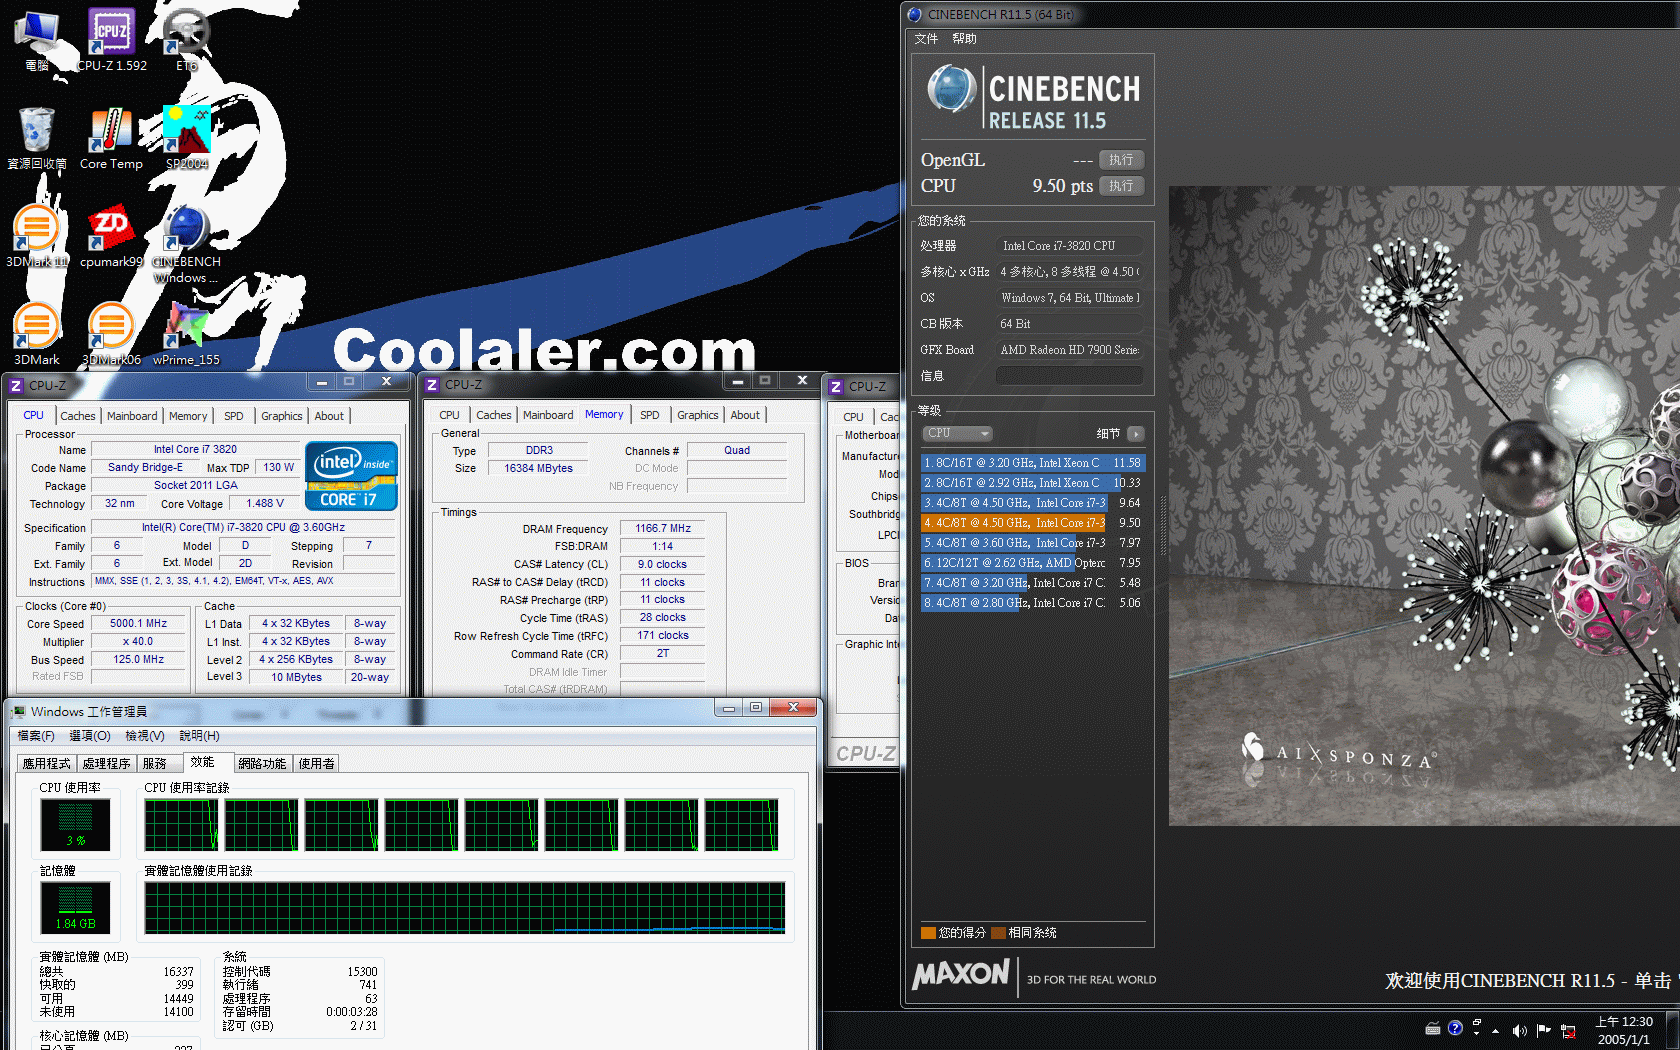Viewport: 1680px width, 1050px height.
Task: Open the CINEBENCH Windows desktop shortcut
Action: point(186,243)
